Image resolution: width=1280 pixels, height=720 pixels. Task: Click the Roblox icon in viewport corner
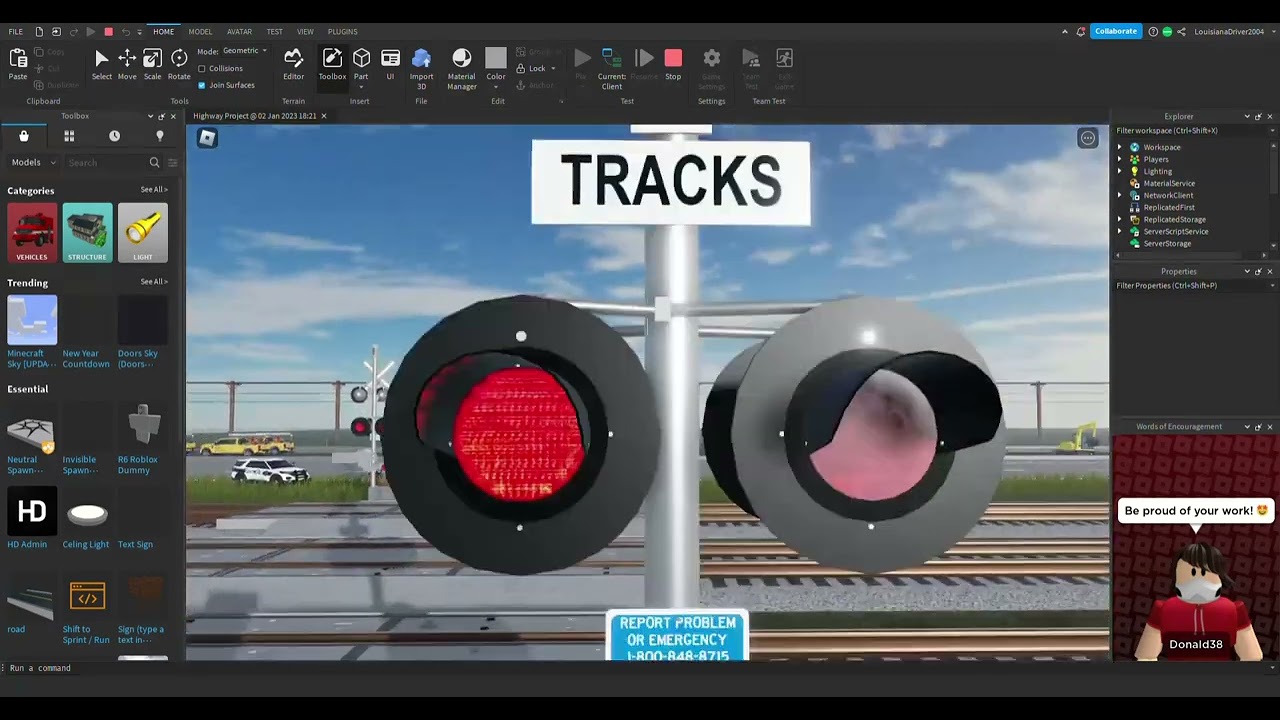[207, 138]
